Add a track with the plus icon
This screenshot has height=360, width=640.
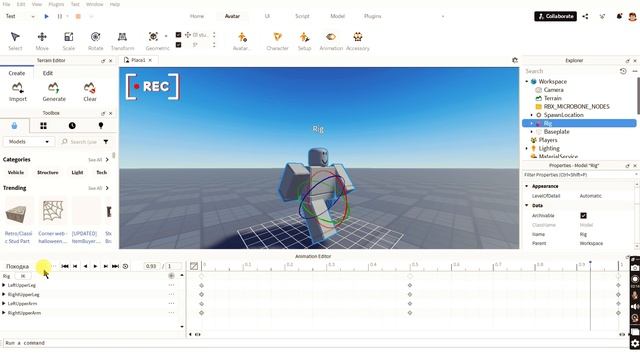click(x=171, y=276)
